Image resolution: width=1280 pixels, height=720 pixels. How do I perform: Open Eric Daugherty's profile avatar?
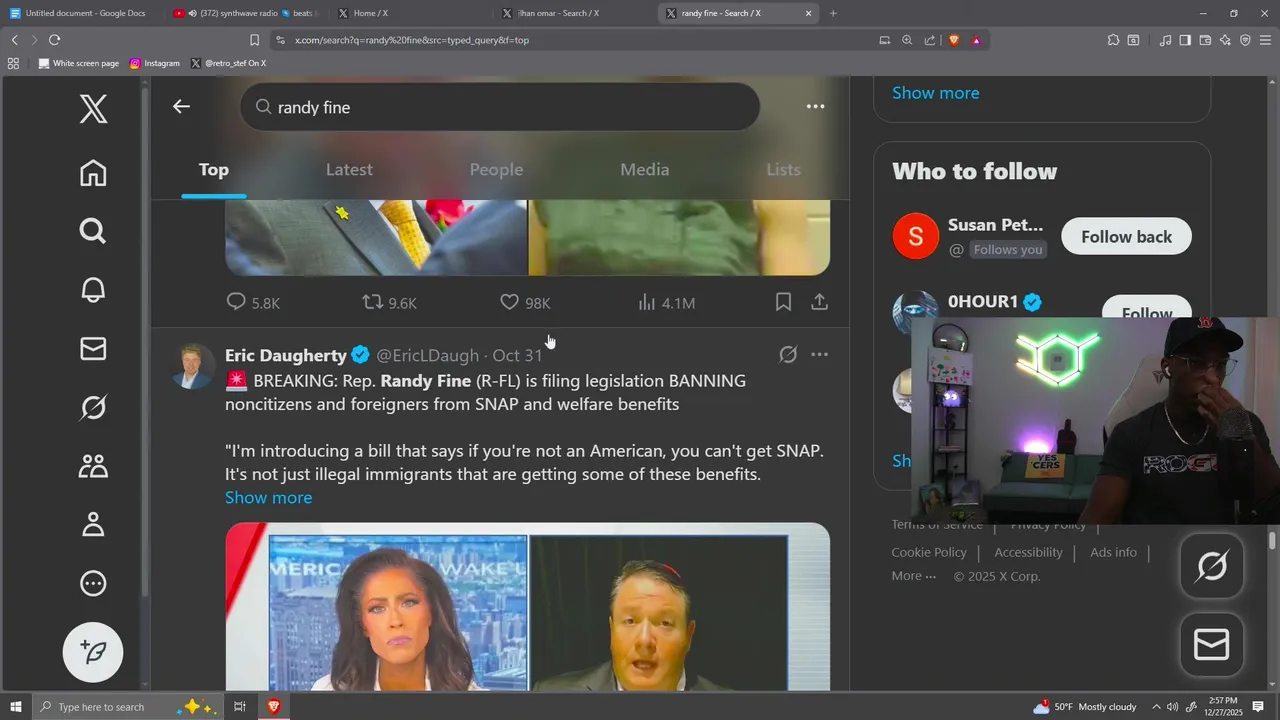pos(192,366)
